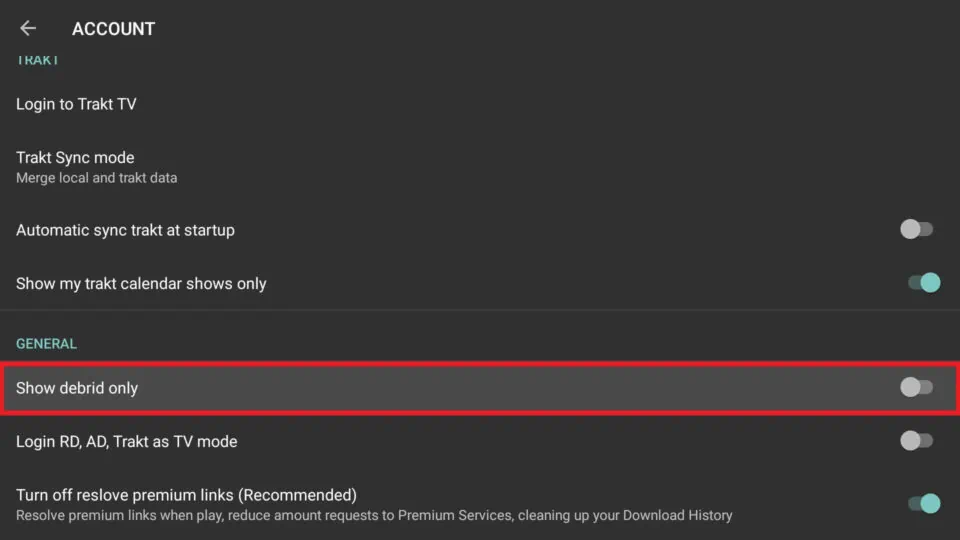Screen dimensions: 960x540
Task: Click the divider line above the GENERAL section
Action: tap(480, 310)
